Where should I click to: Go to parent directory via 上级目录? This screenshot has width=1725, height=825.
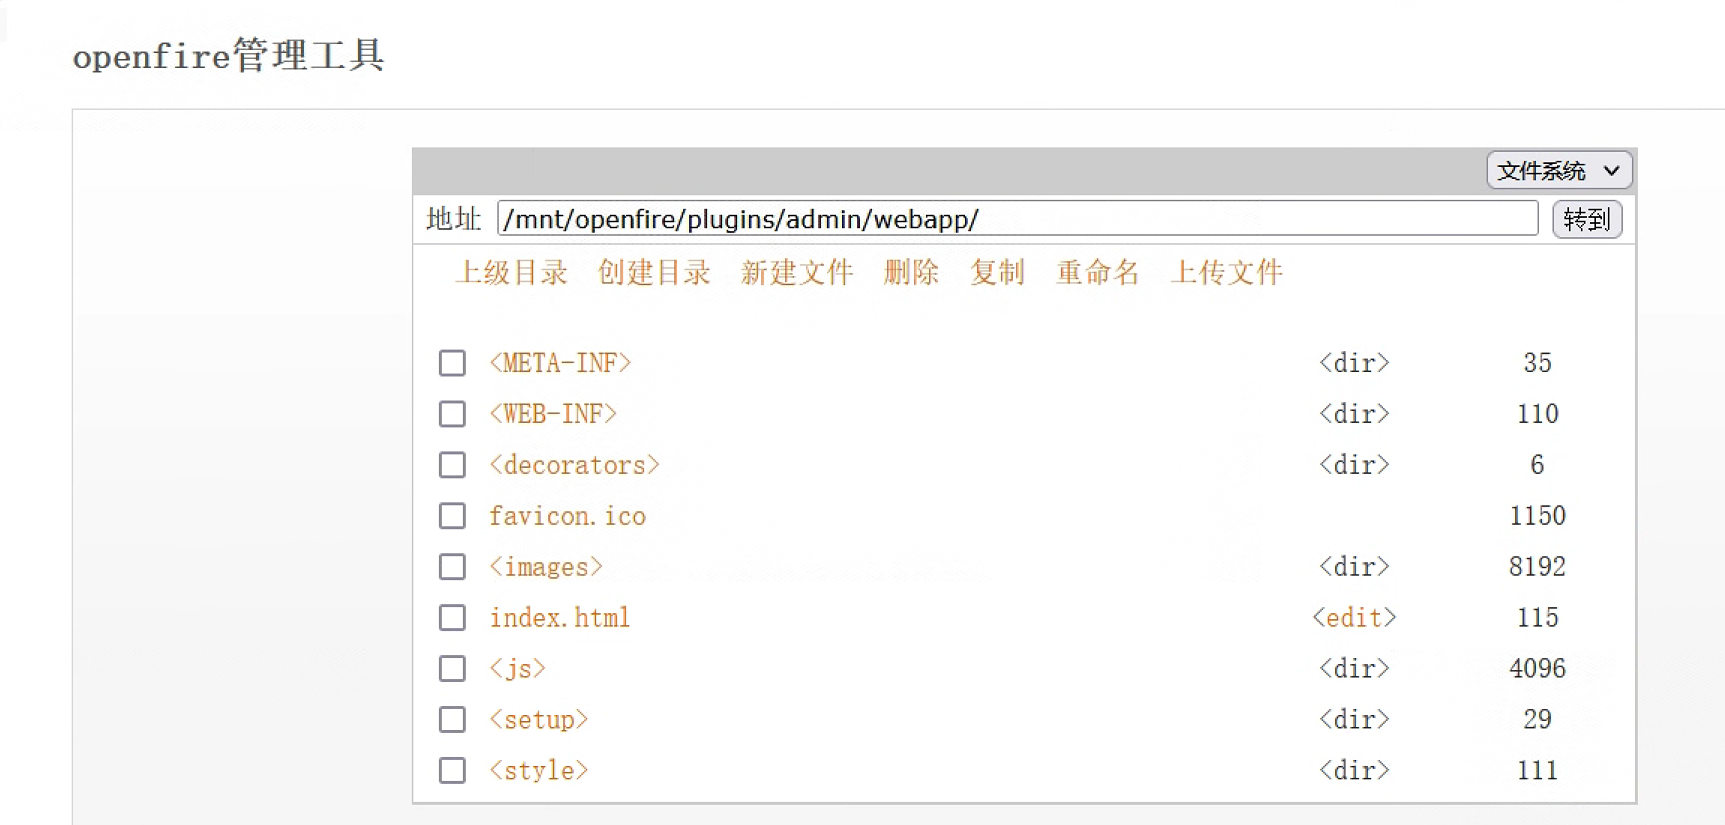[x=511, y=273]
